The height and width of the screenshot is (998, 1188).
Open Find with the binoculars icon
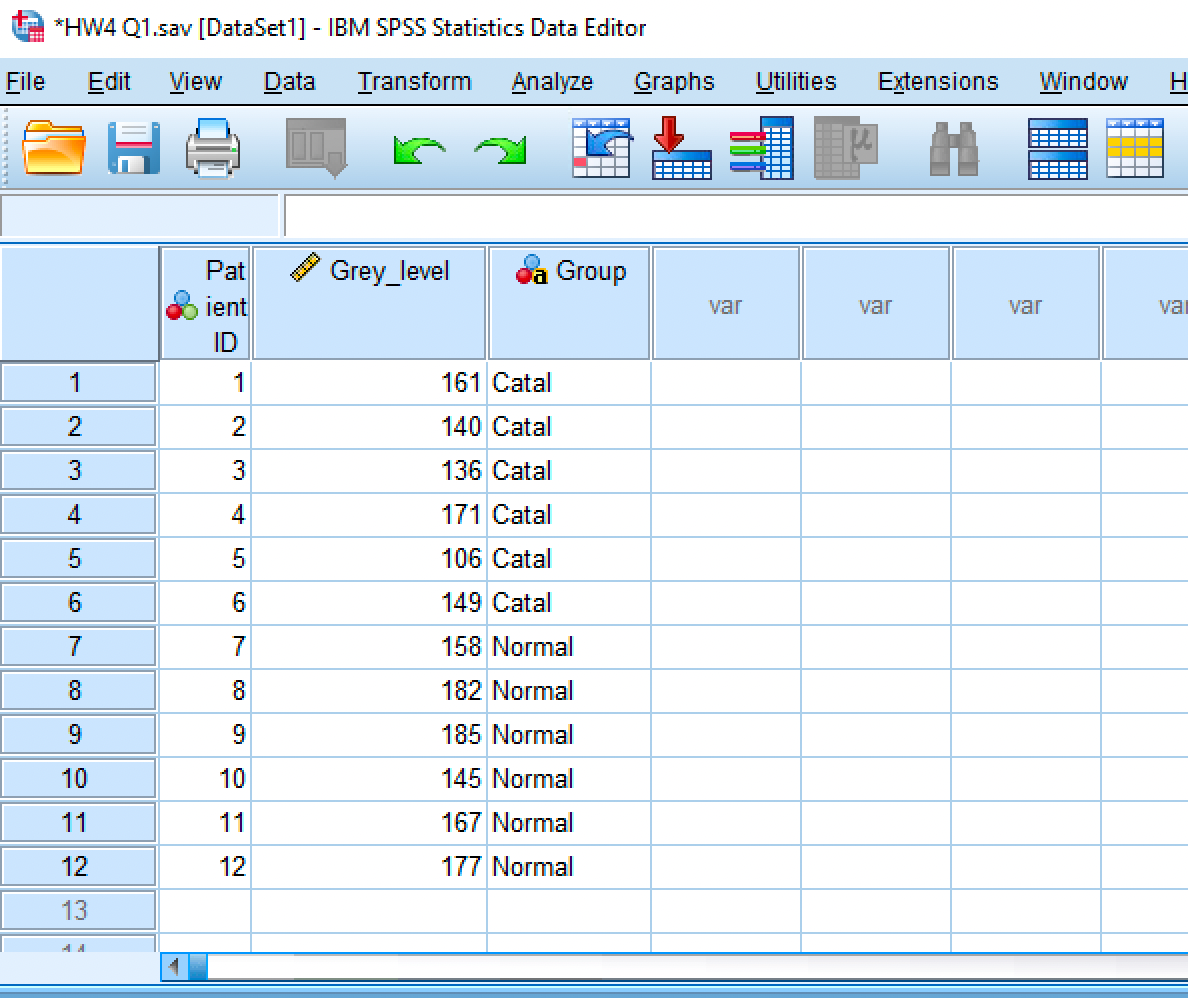point(954,149)
